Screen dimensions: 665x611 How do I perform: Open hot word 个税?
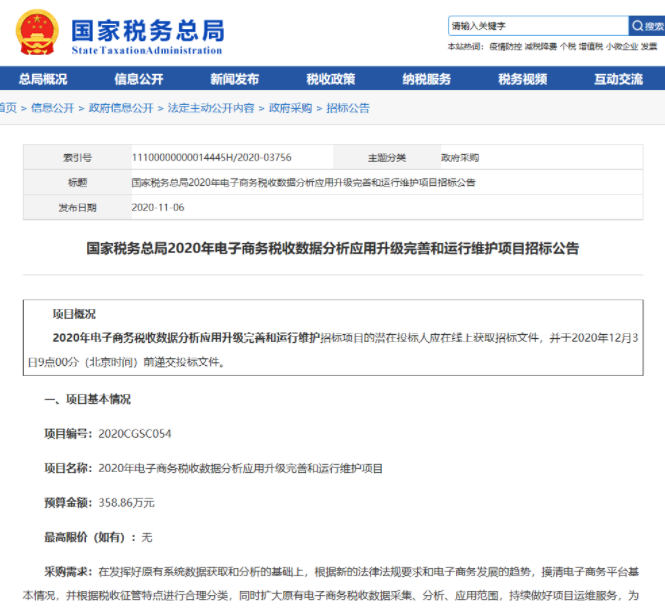(x=568, y=47)
